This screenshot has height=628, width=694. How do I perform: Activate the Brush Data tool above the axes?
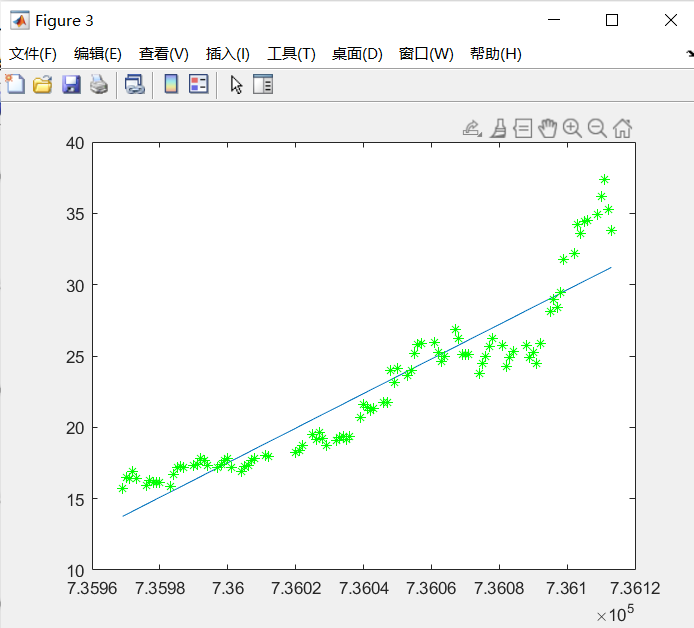point(497,128)
